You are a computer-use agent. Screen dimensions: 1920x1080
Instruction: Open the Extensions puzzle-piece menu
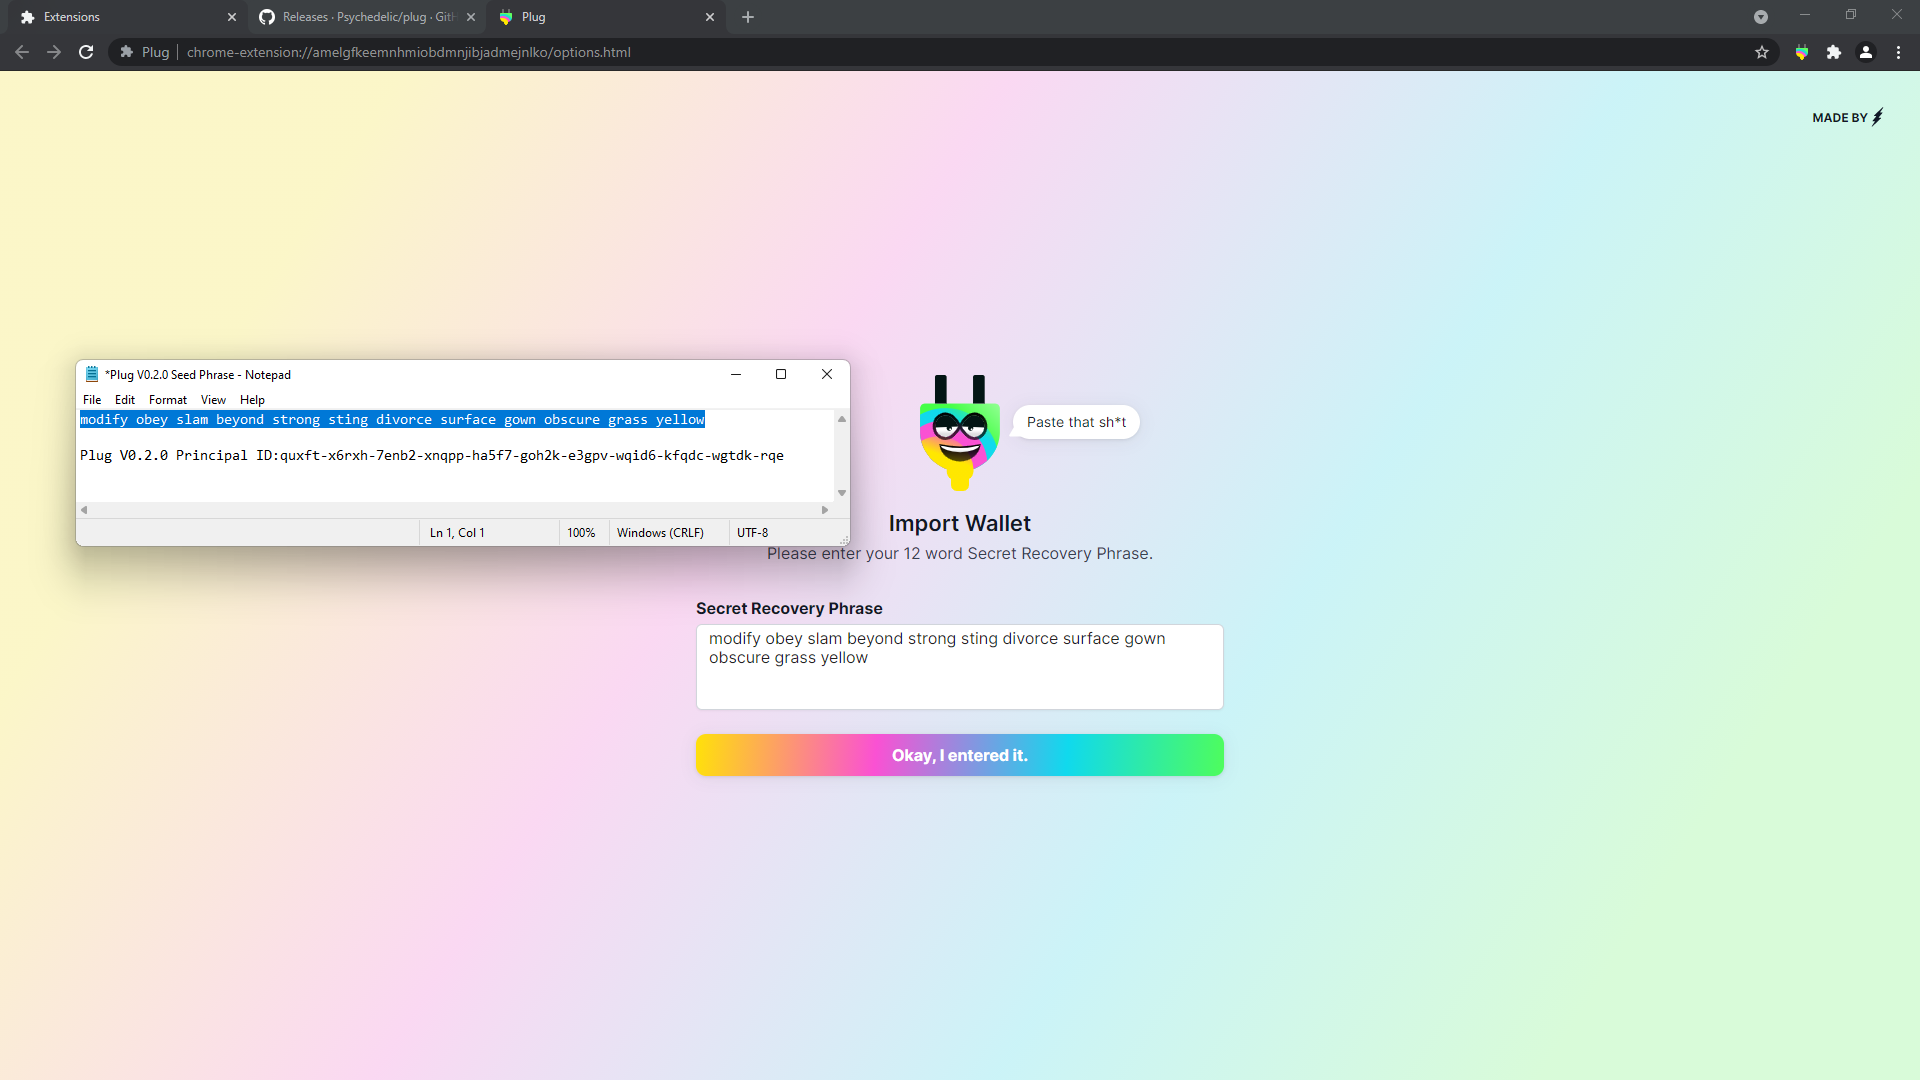(1834, 52)
